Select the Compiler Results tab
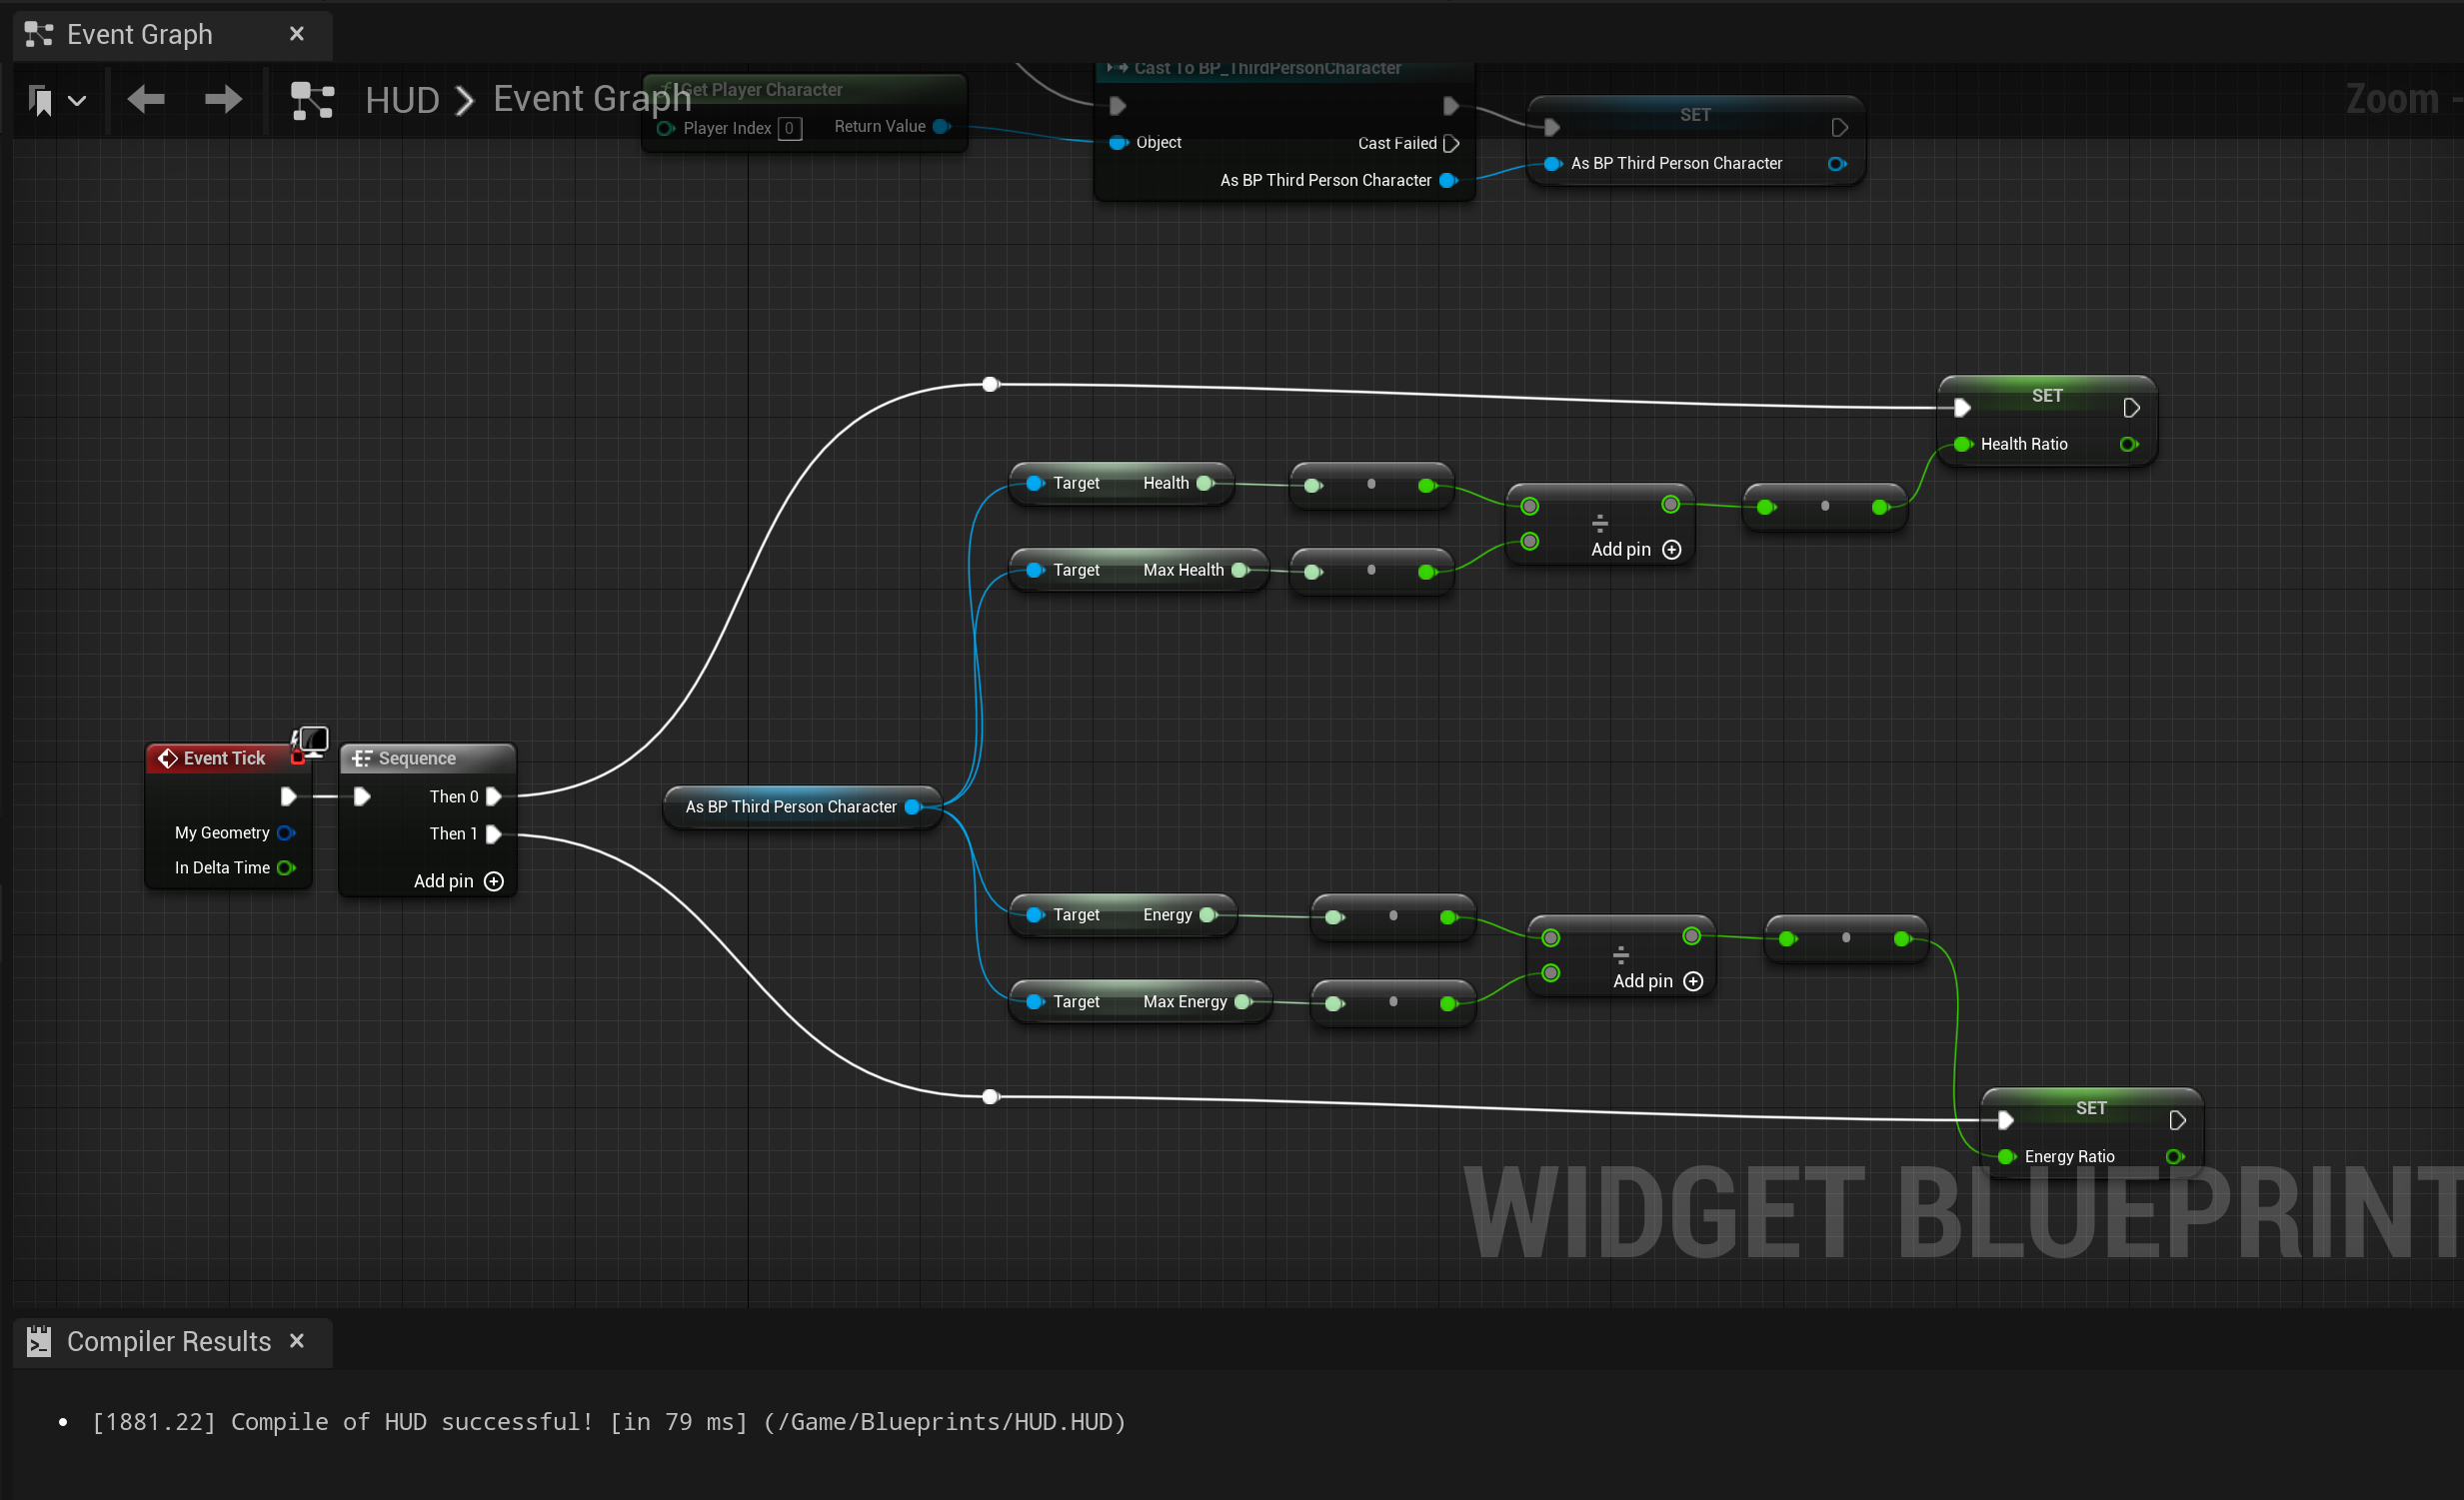The height and width of the screenshot is (1500, 2464). pyautogui.click(x=168, y=1341)
